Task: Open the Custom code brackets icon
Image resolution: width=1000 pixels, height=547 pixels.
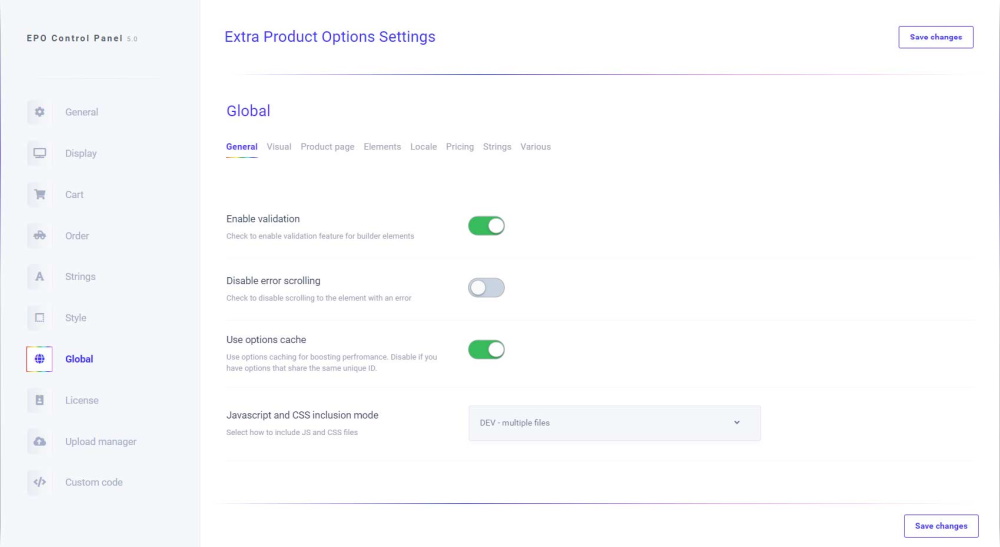Action: (x=40, y=482)
